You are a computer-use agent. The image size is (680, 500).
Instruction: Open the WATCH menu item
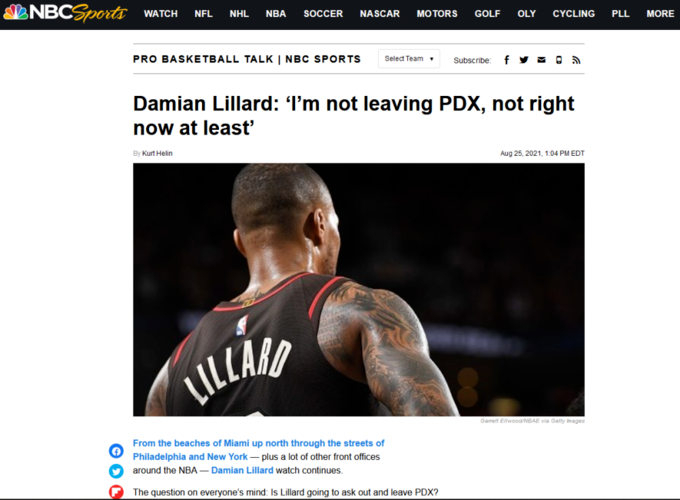[160, 14]
